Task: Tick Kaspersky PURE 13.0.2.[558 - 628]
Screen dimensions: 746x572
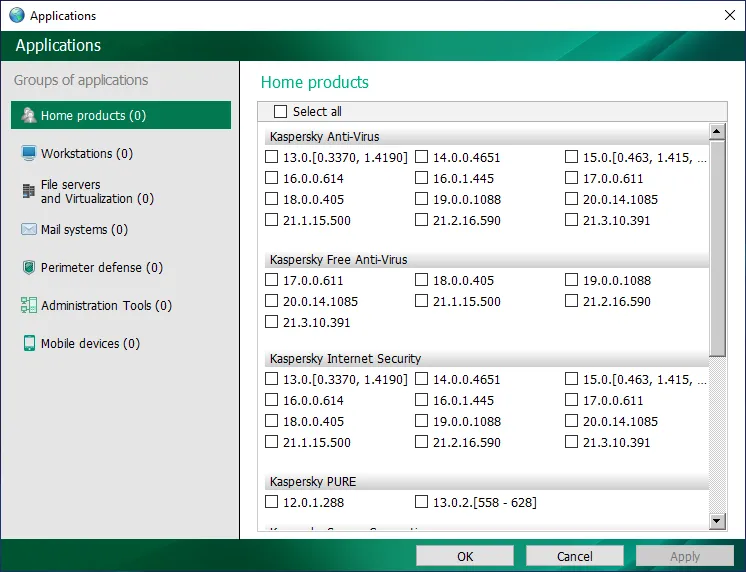Action: coord(421,502)
